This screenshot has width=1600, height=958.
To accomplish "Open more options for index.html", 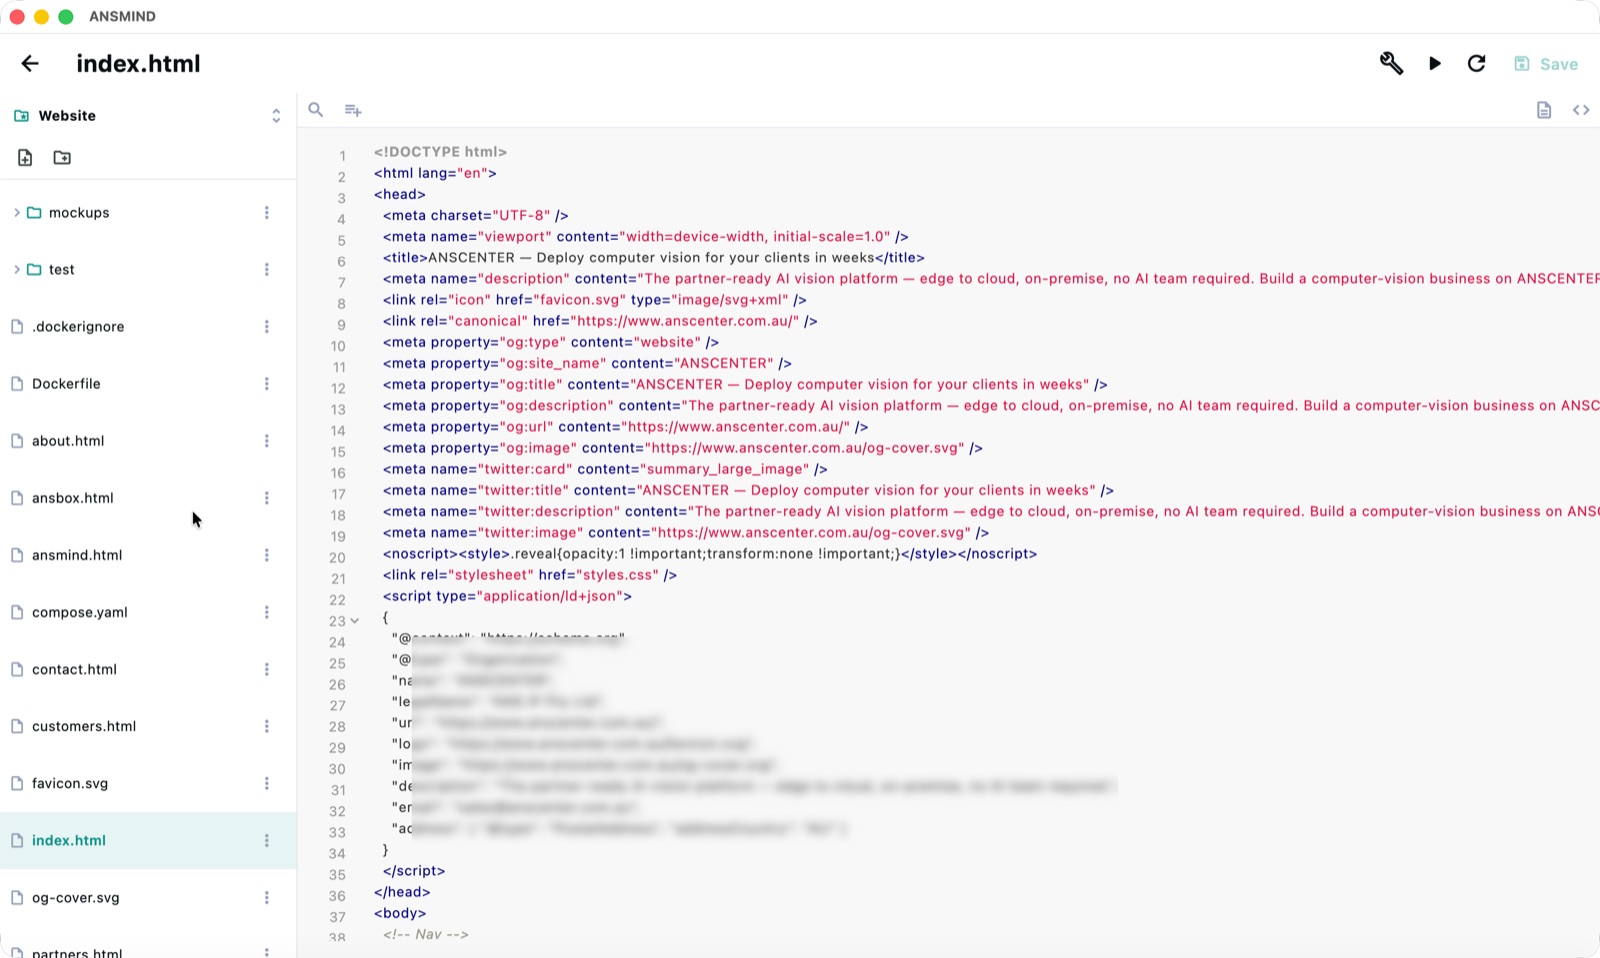I will pos(267,841).
